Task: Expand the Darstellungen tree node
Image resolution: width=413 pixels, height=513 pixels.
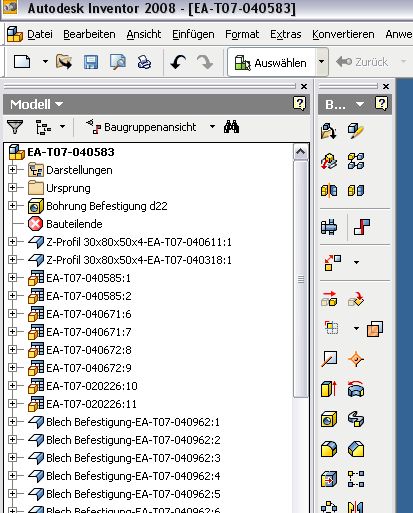Action: tap(12, 170)
